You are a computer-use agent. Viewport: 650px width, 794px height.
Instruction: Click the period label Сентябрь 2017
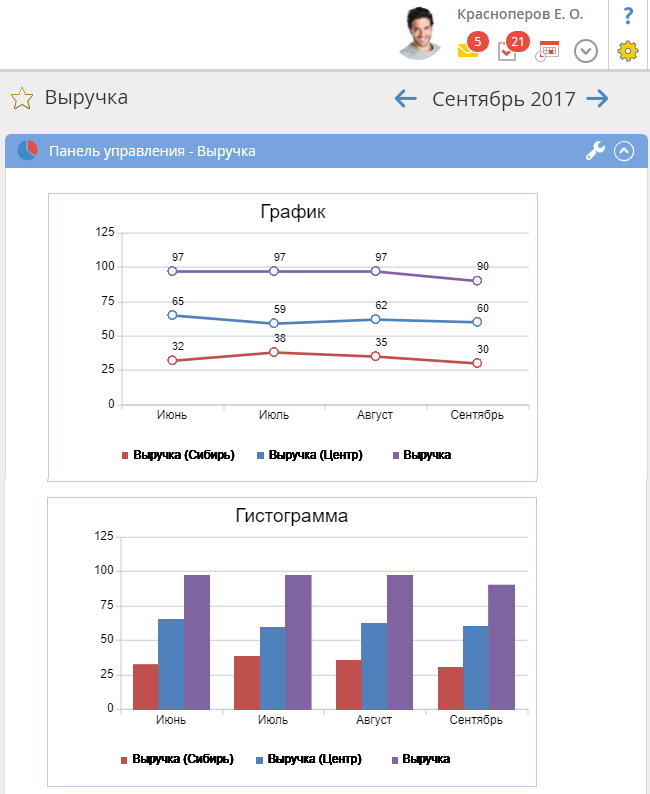504,99
